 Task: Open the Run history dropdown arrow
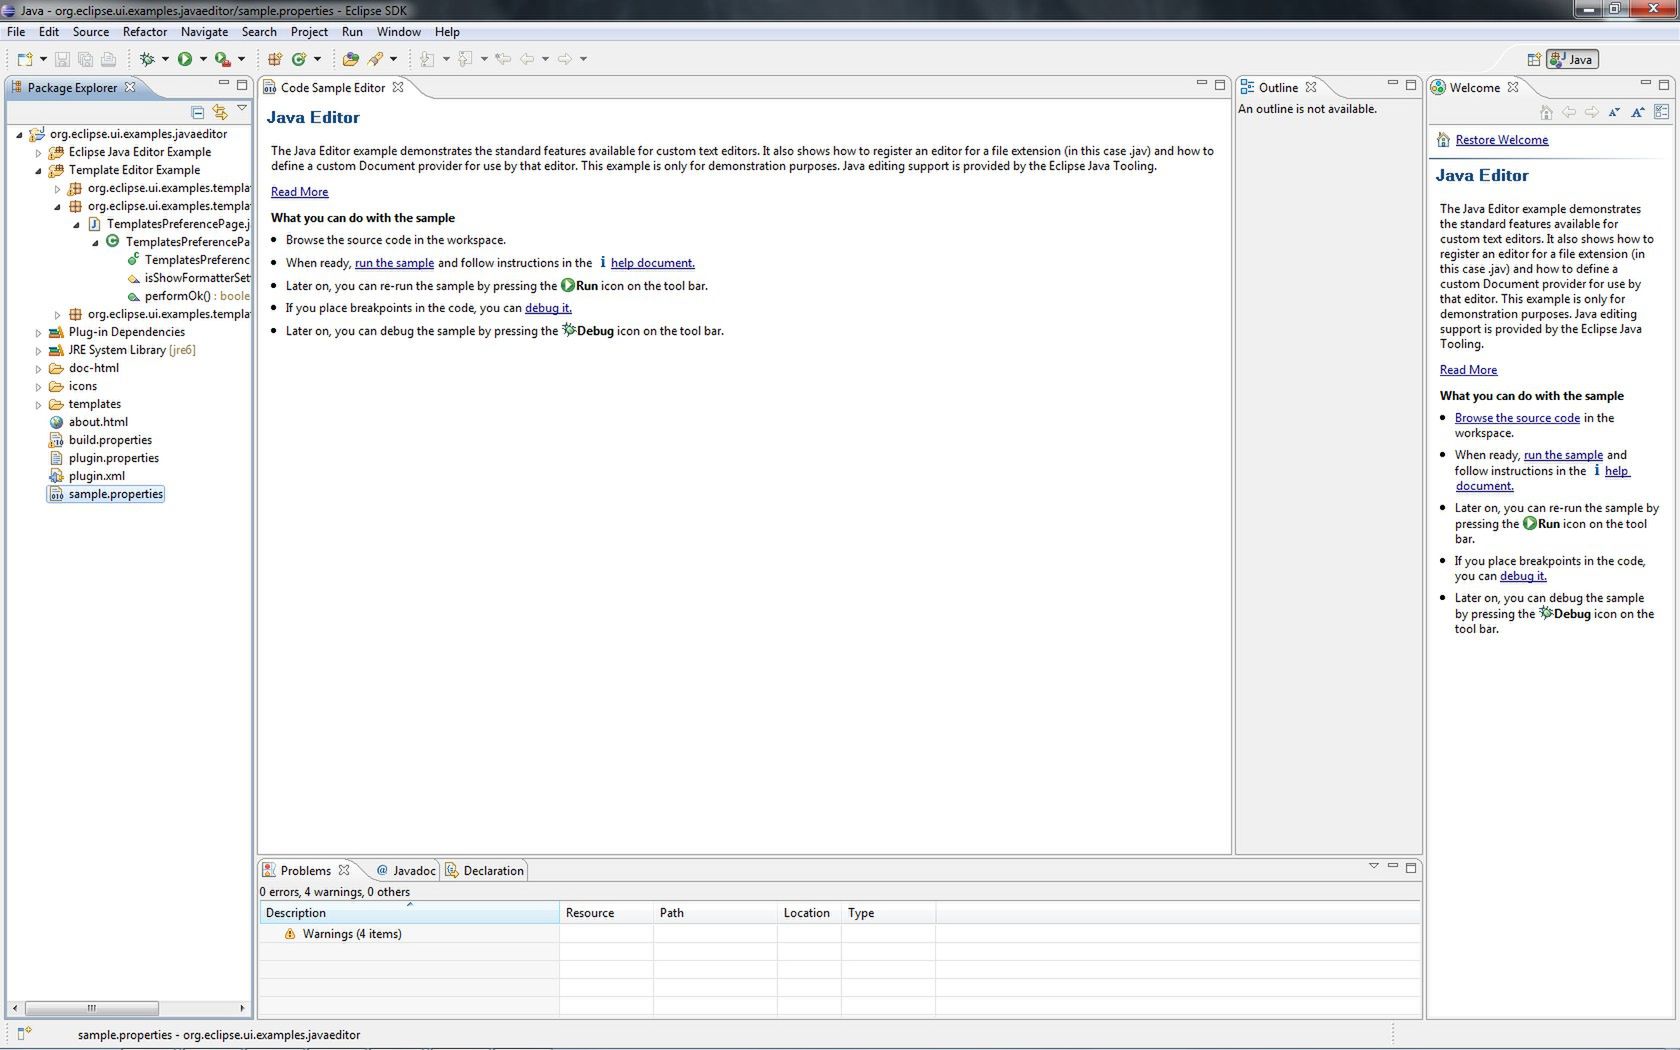tap(203, 59)
